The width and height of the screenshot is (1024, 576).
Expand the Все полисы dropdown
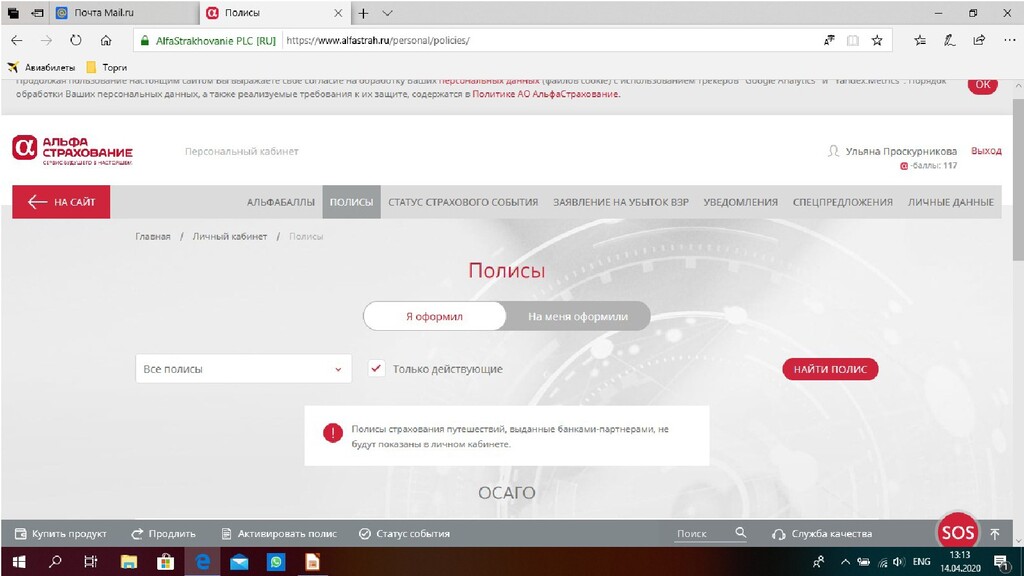click(x=244, y=369)
